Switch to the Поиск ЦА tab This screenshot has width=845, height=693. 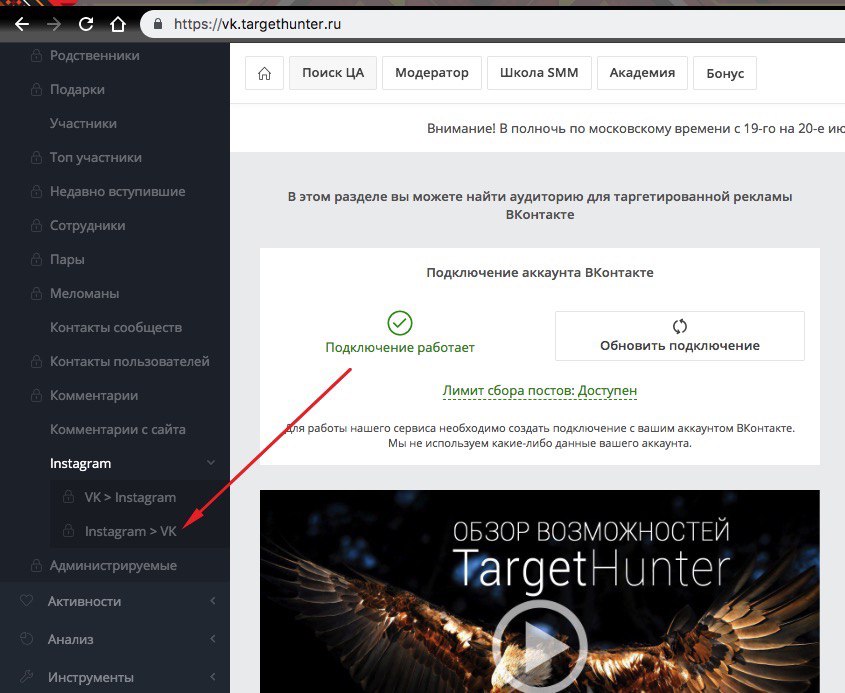coord(333,73)
